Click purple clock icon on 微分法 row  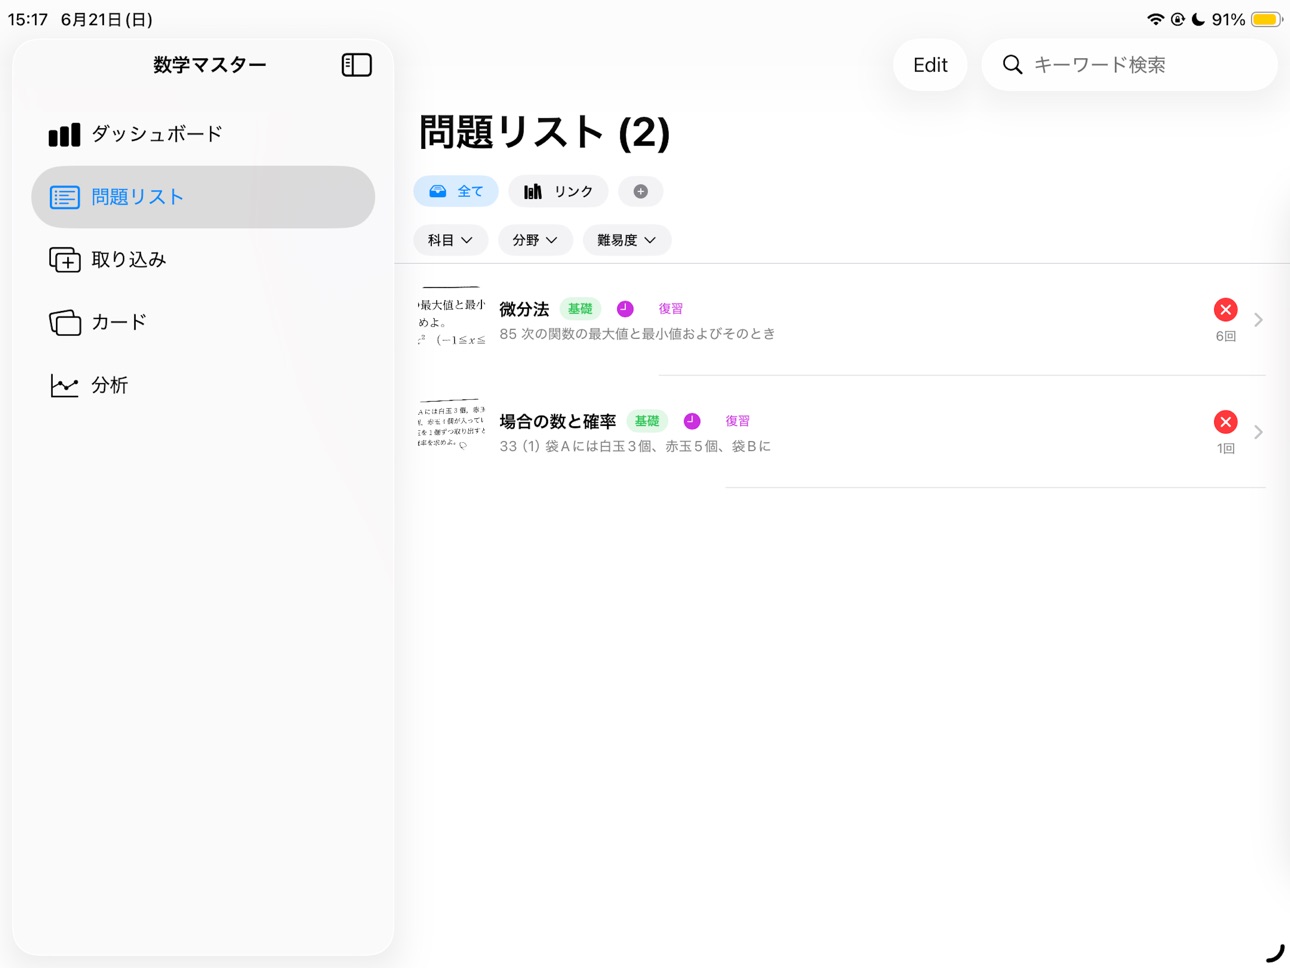tap(625, 309)
